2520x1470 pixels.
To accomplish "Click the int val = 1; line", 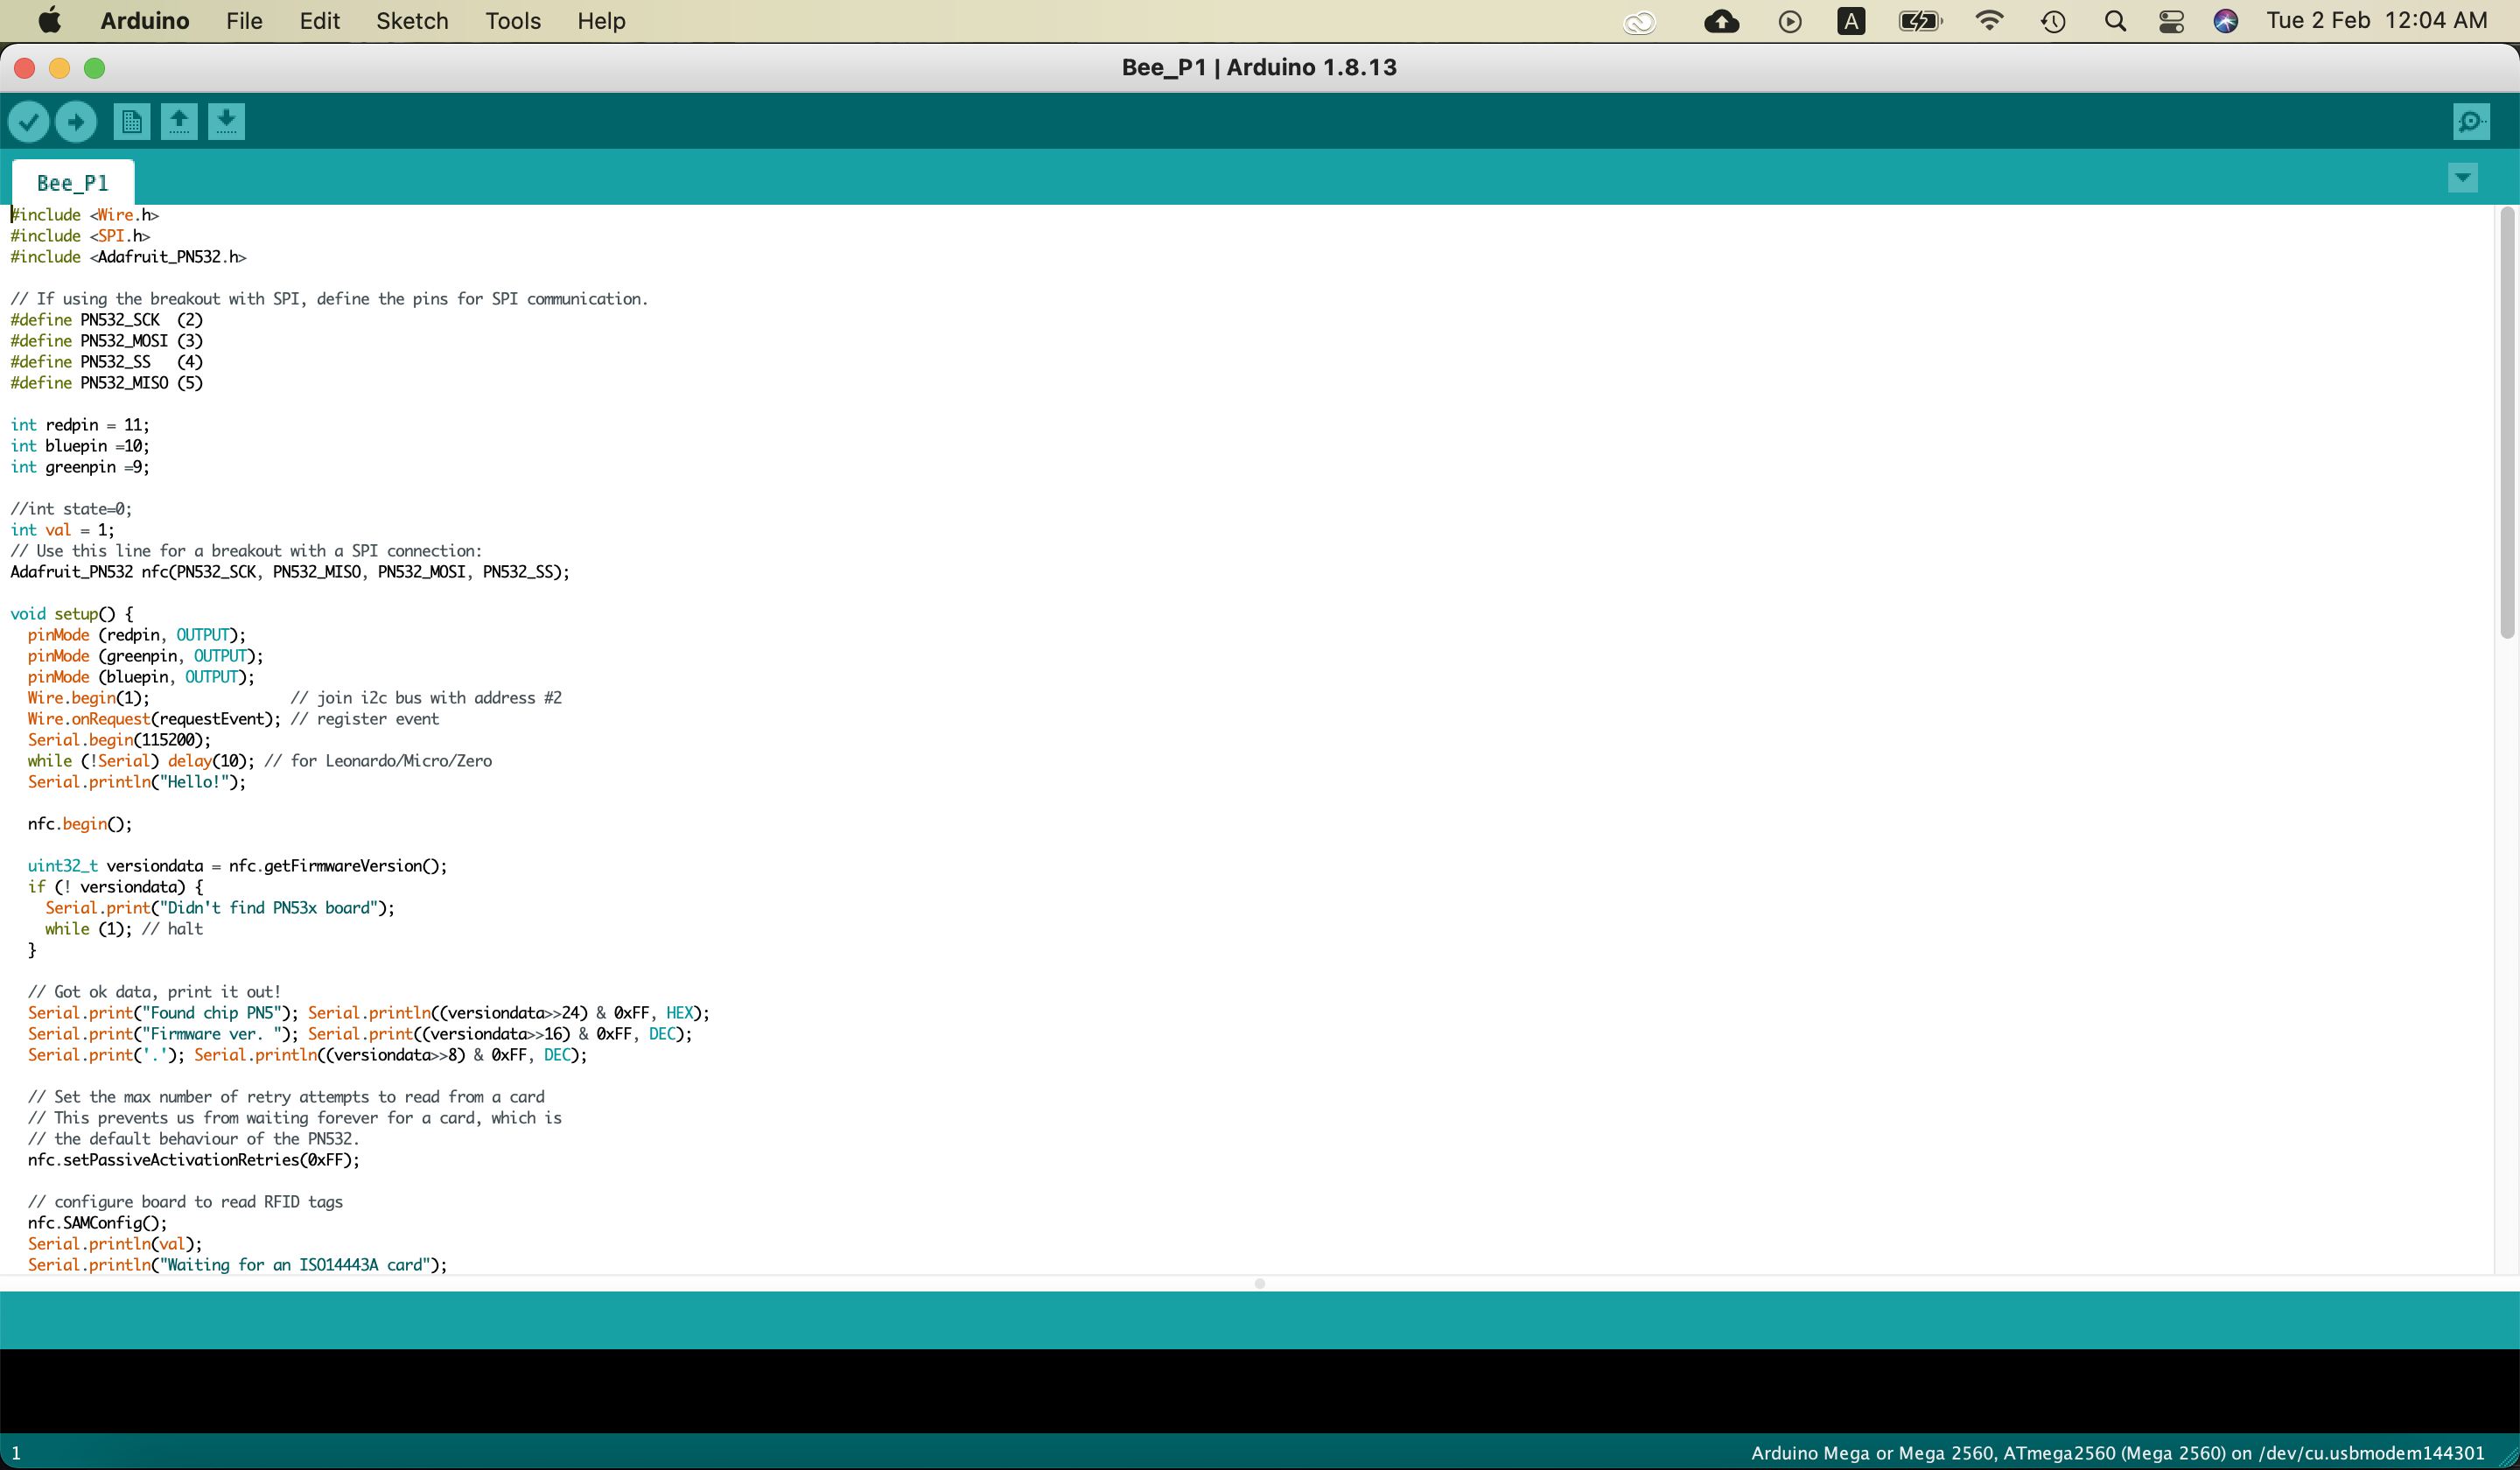I will point(62,530).
